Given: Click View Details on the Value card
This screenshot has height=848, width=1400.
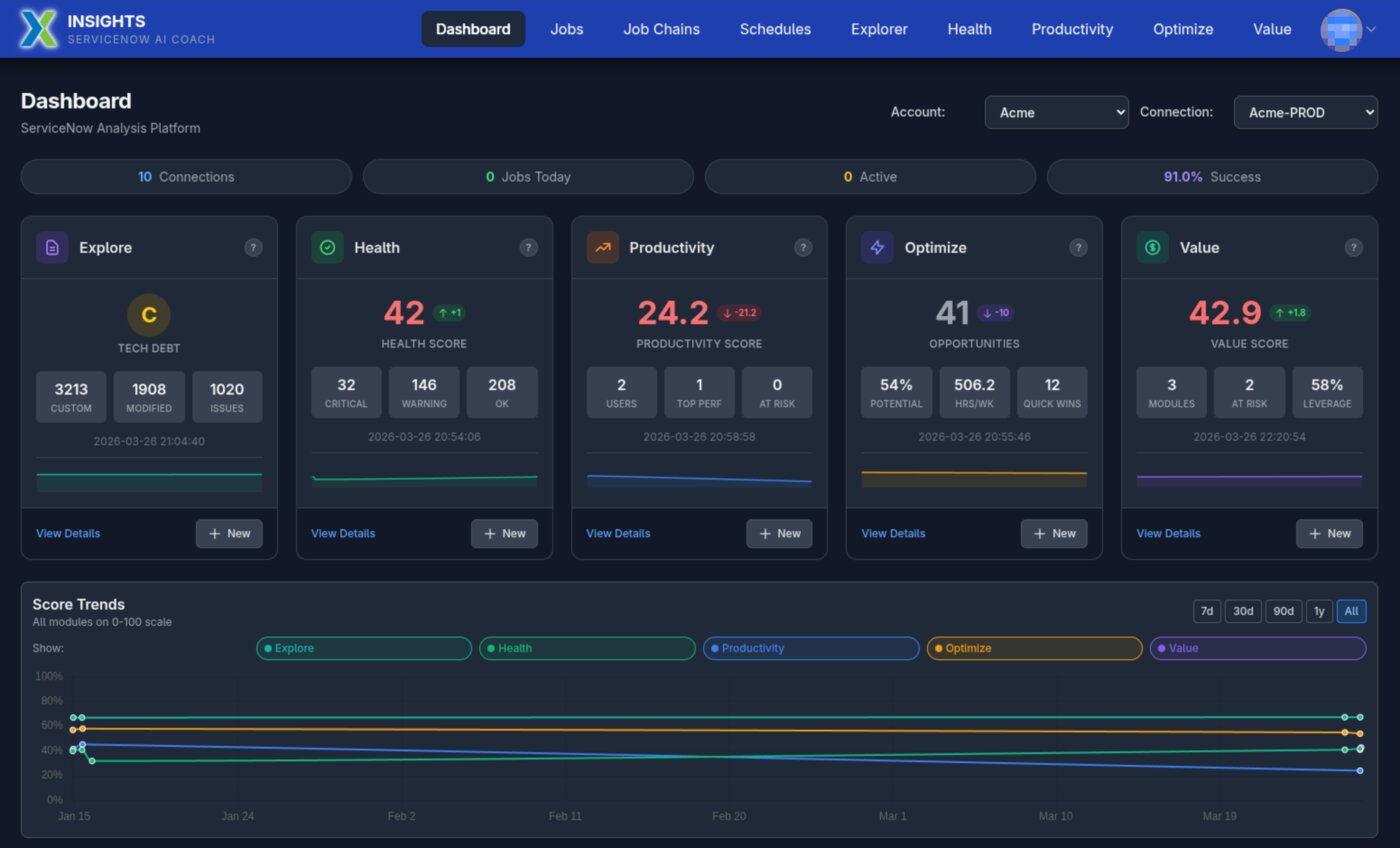Looking at the screenshot, I should pyautogui.click(x=1167, y=533).
